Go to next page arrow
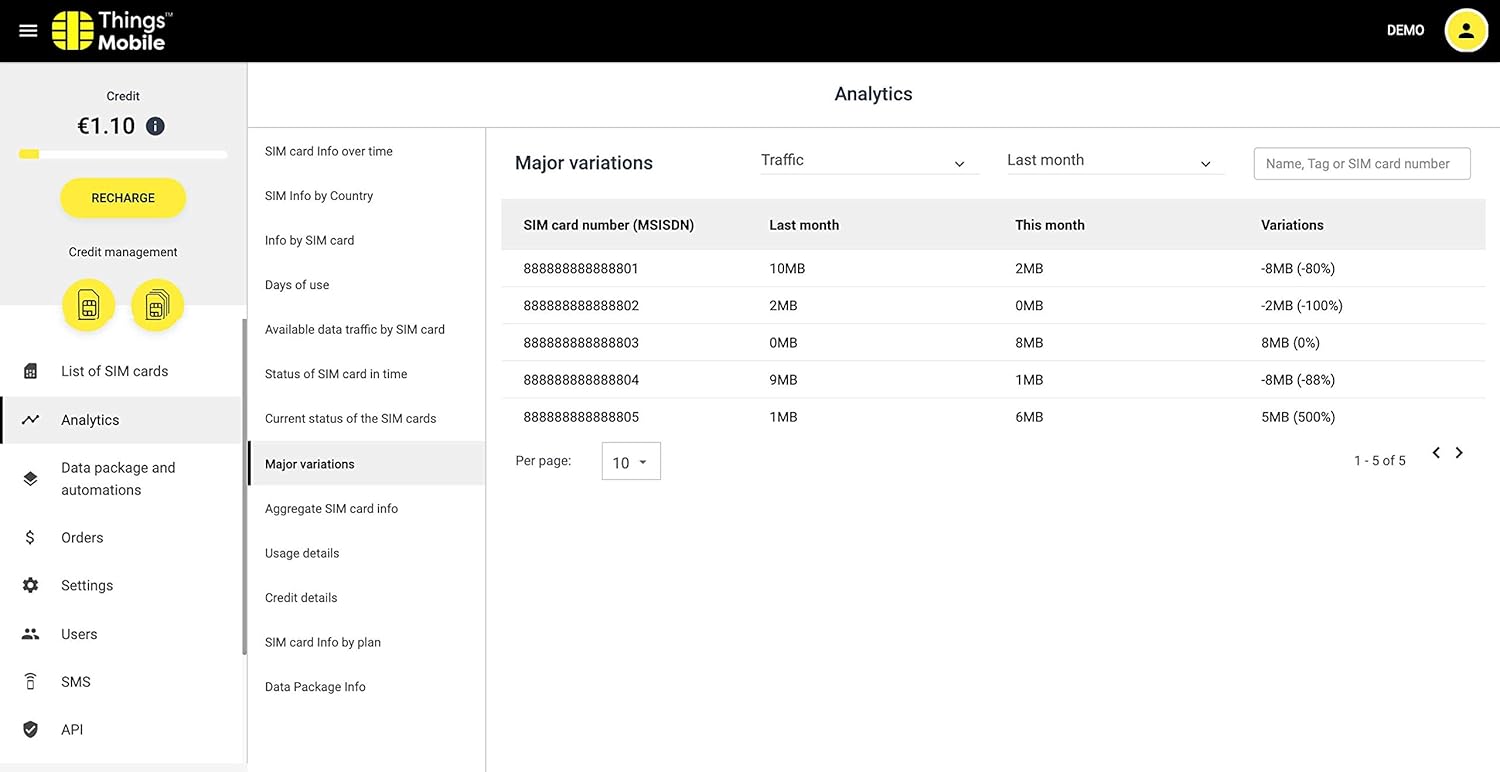 tap(1459, 453)
